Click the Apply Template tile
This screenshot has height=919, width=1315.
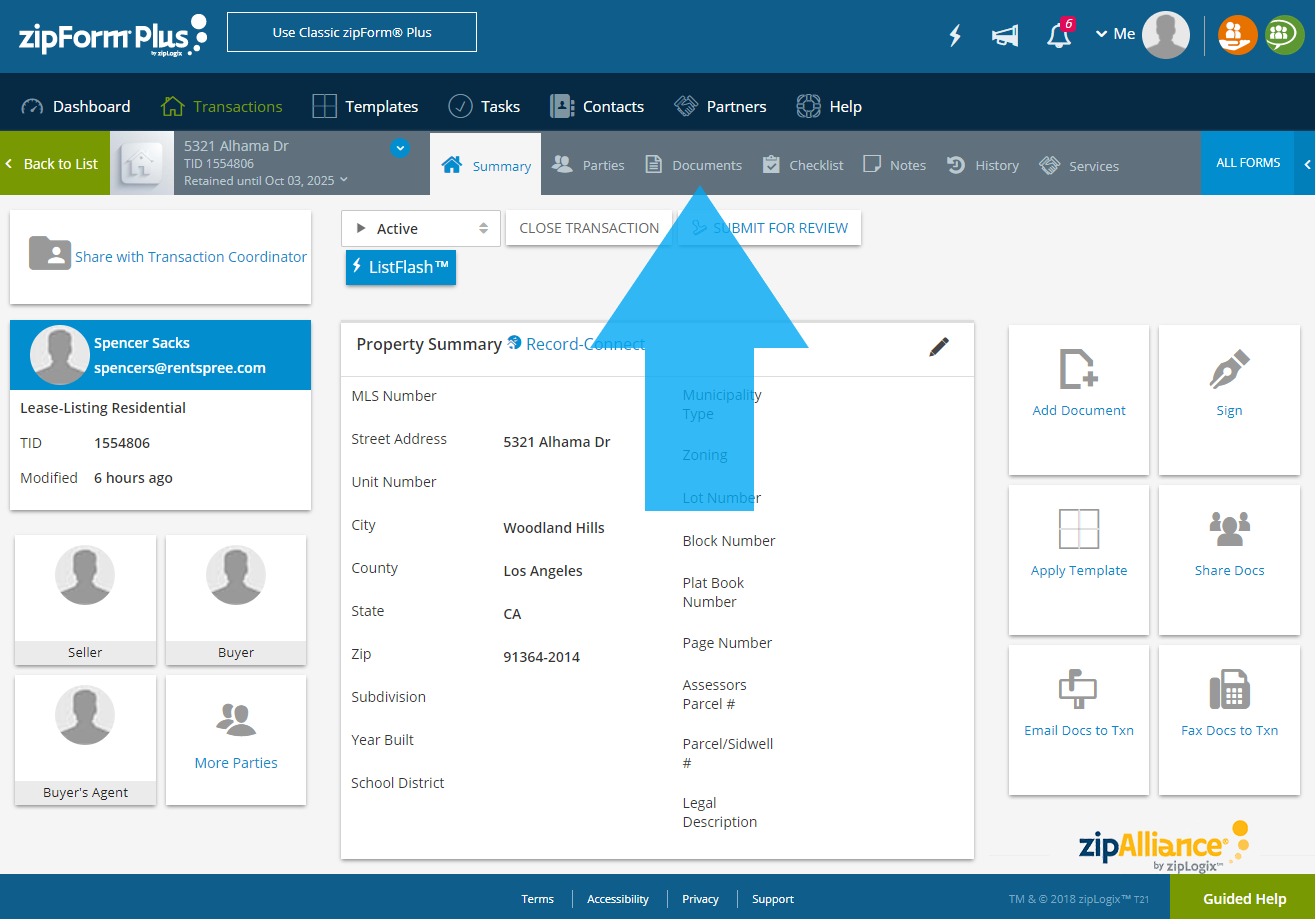1079,560
